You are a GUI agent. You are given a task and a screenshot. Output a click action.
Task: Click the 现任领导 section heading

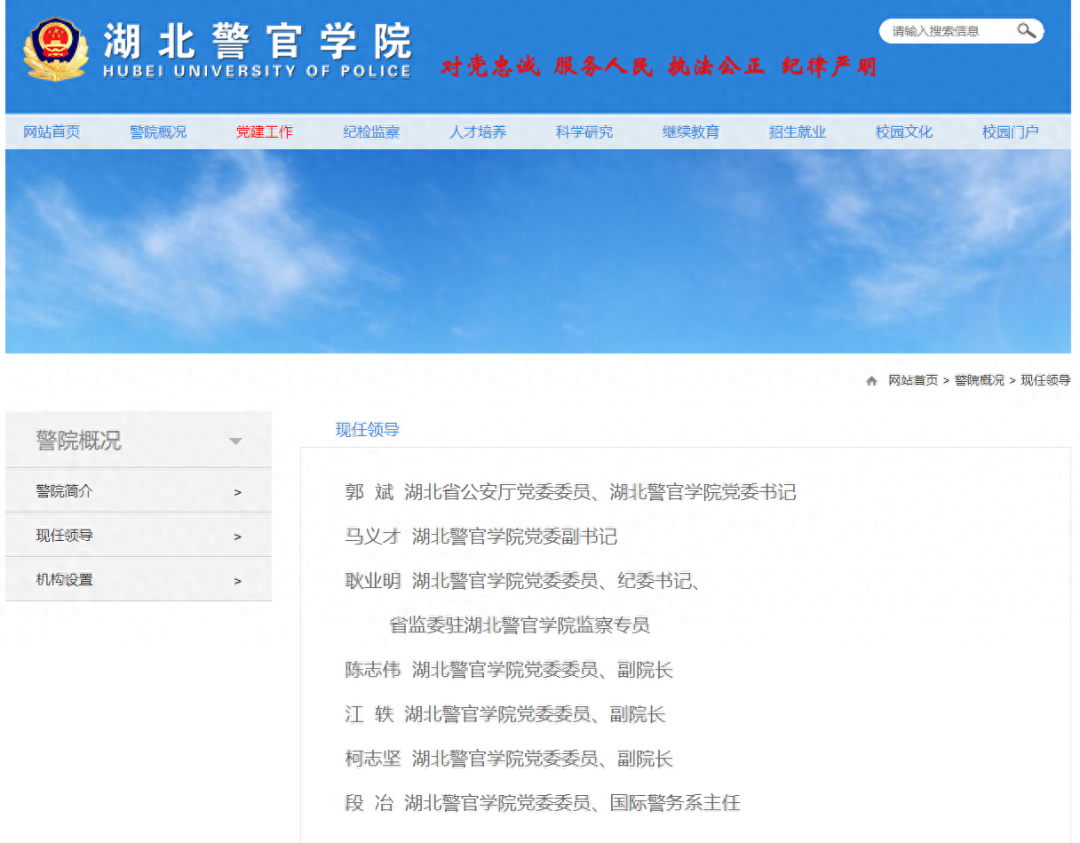367,430
